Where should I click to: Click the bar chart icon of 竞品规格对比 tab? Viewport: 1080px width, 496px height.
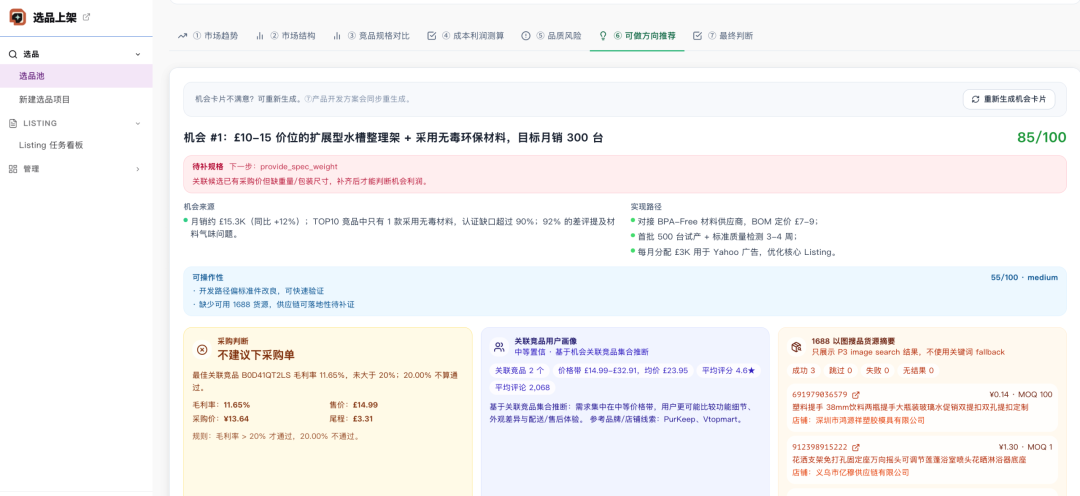tap(337, 36)
